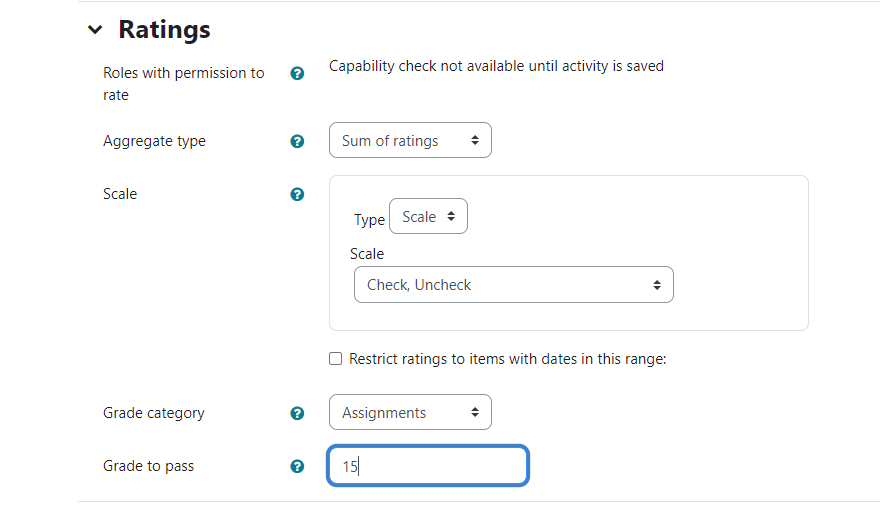The width and height of the screenshot is (880, 509).
Task: Click the Type label inside Scale box
Action: (369, 220)
